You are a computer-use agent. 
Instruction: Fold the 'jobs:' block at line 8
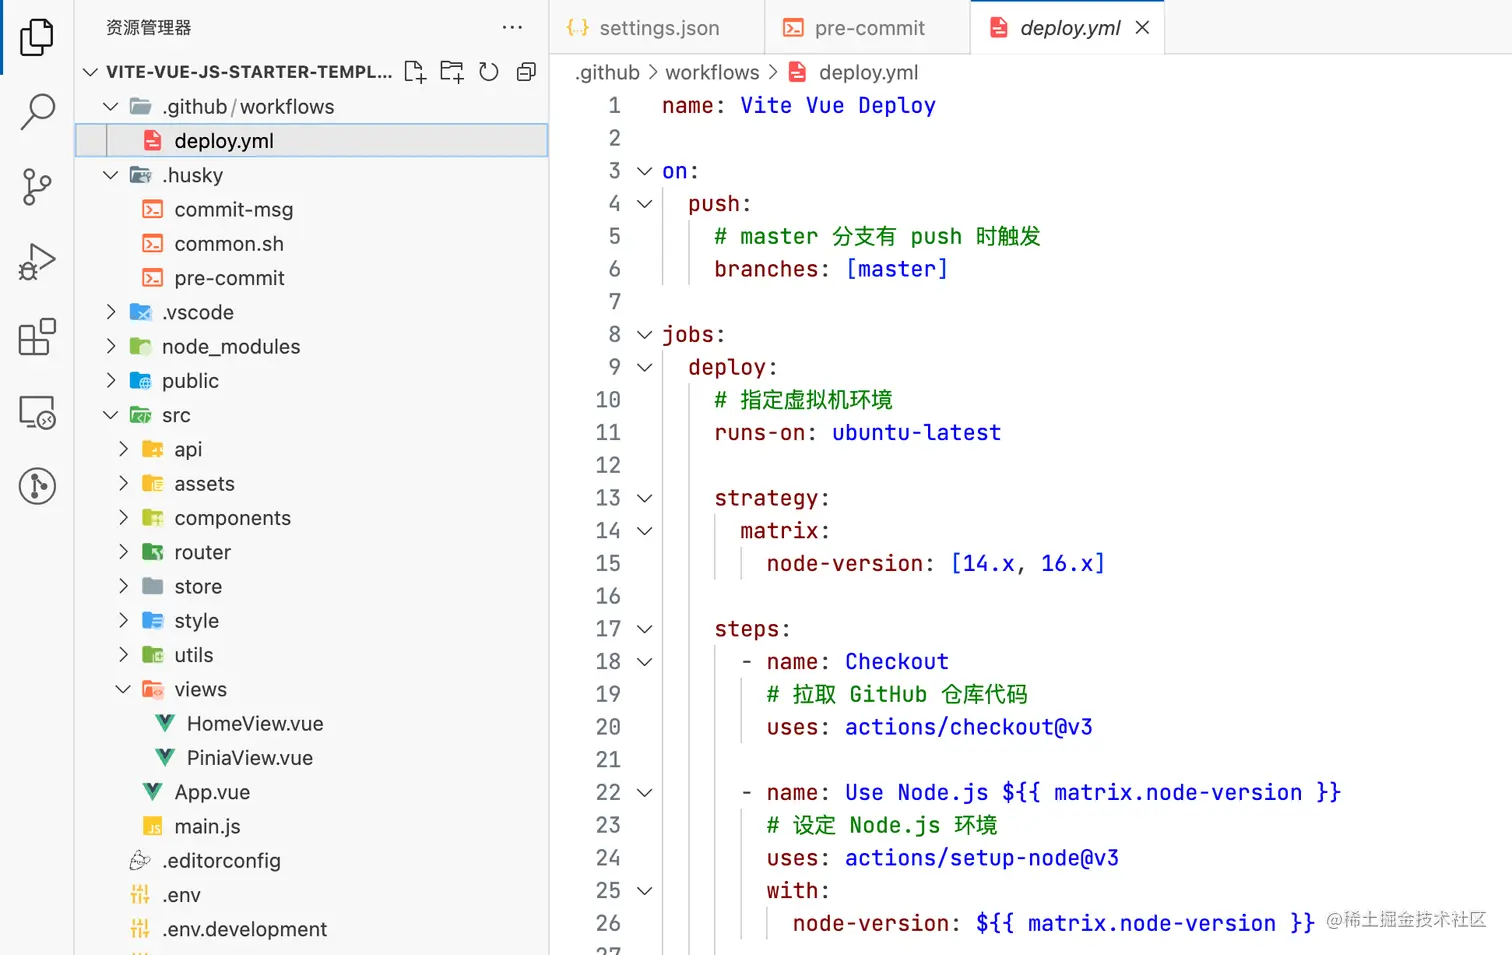645,335
